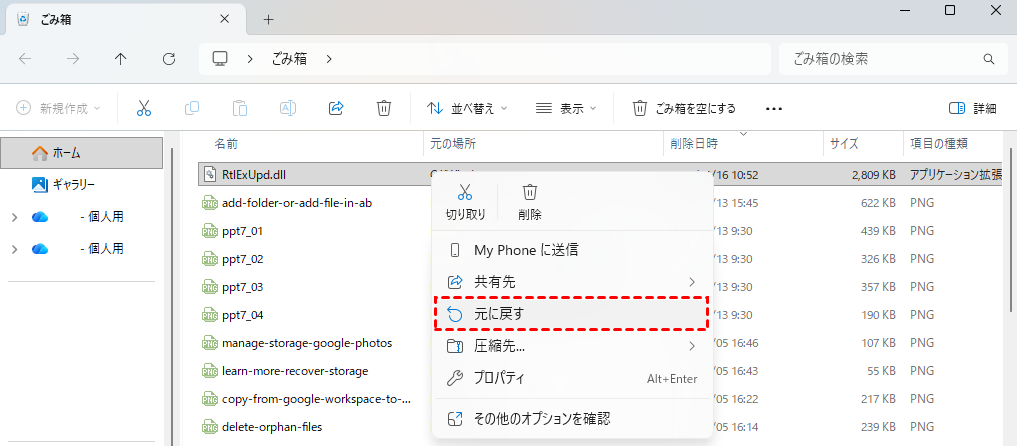The image size is (1017, 446).
Task: Open a new tab with plus button
Action: pyautogui.click(x=268, y=19)
